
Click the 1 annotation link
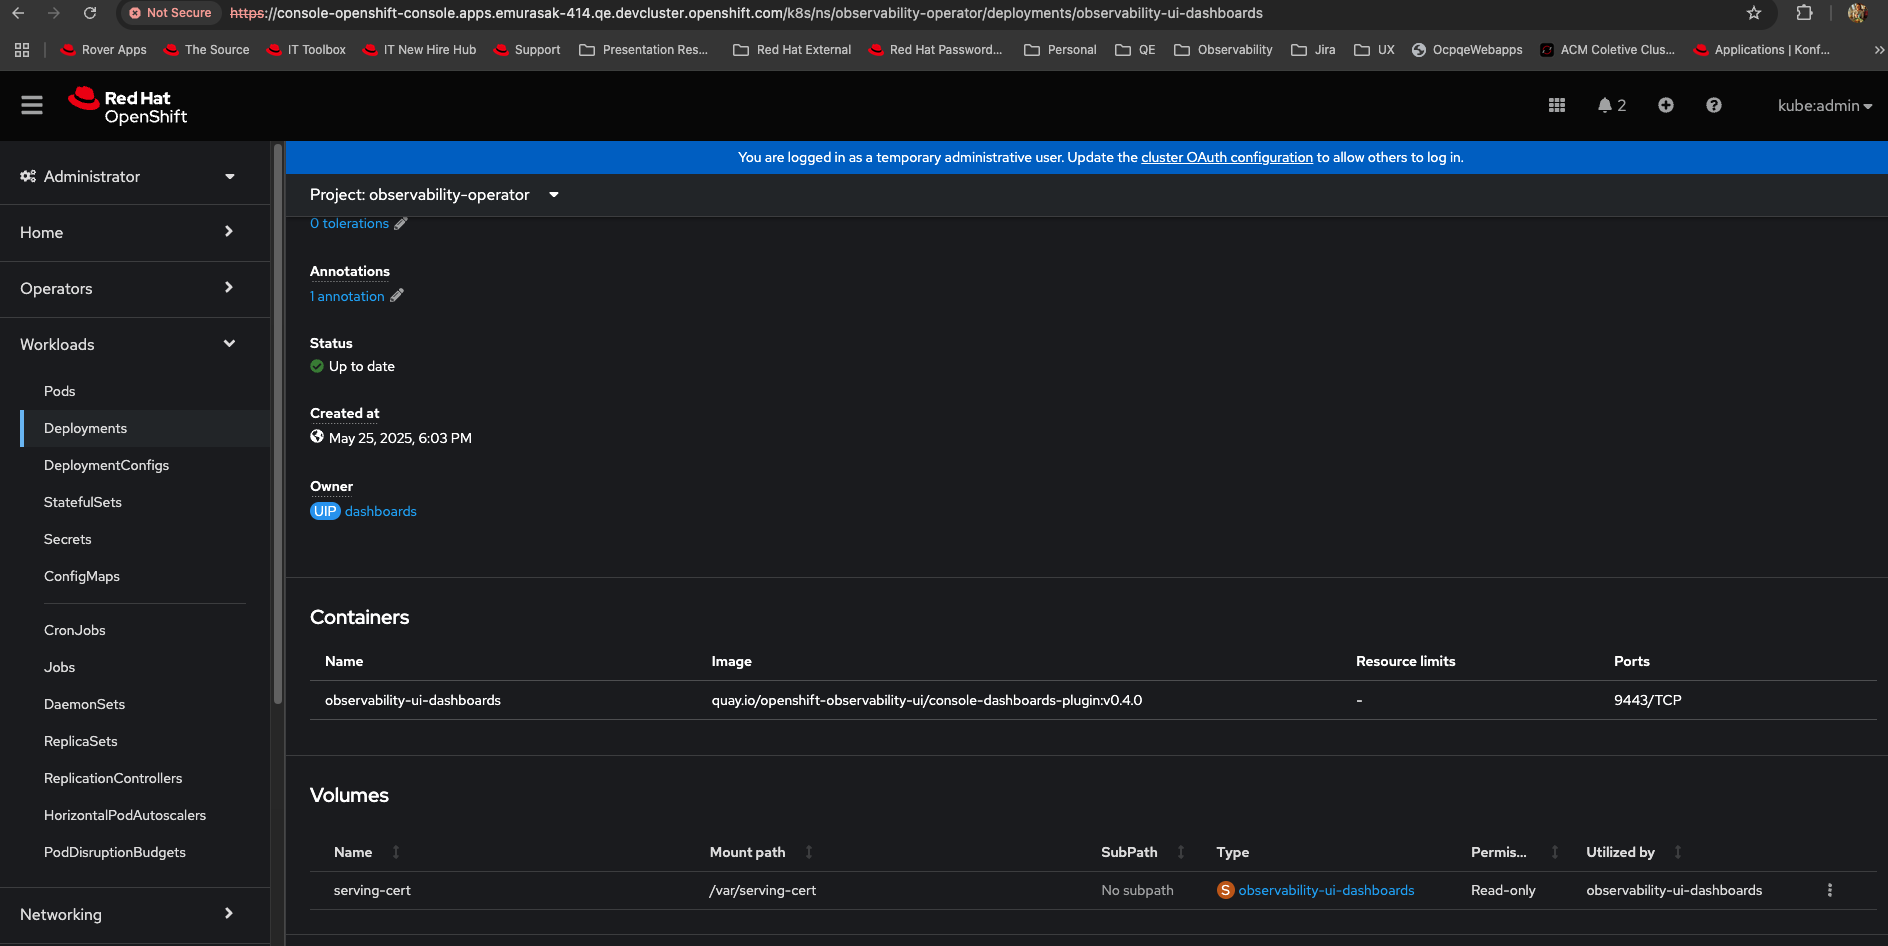coord(347,296)
